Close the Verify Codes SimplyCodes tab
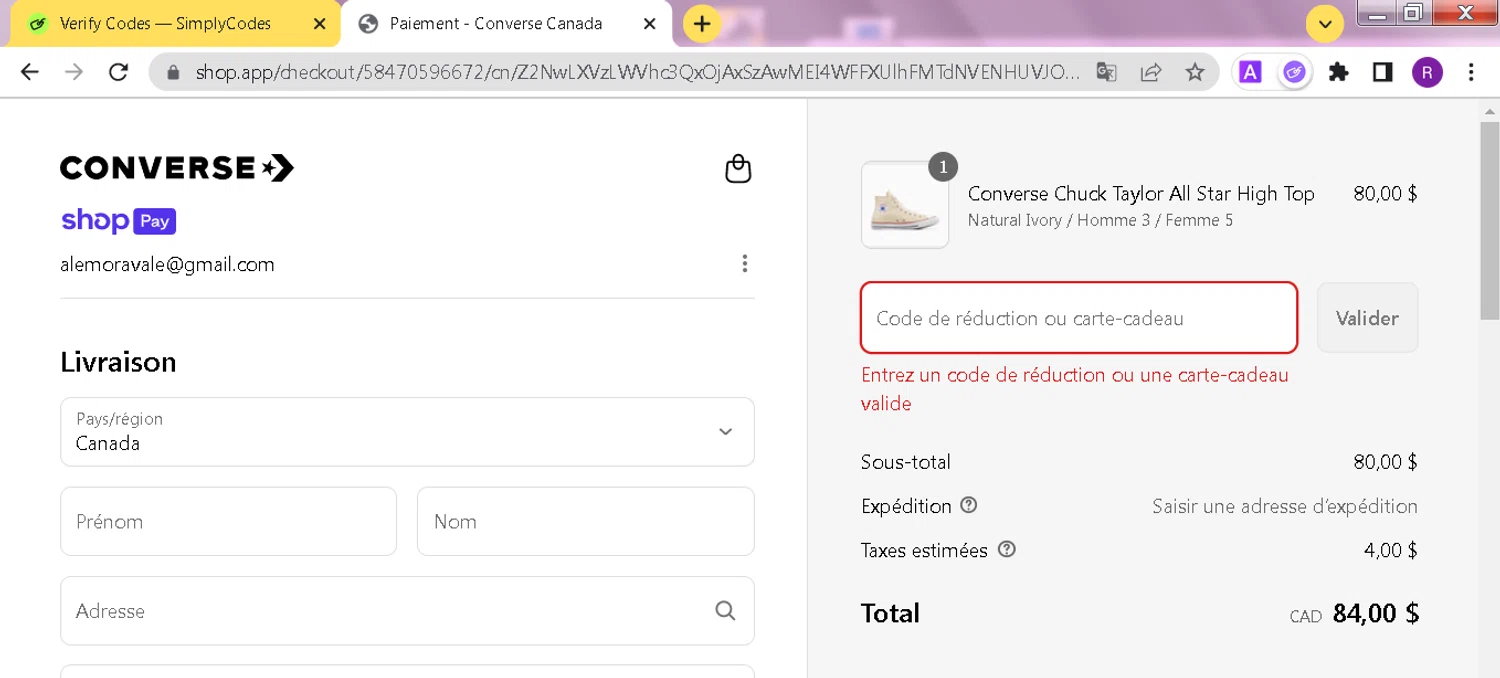The width and height of the screenshot is (1500, 678). [319, 24]
